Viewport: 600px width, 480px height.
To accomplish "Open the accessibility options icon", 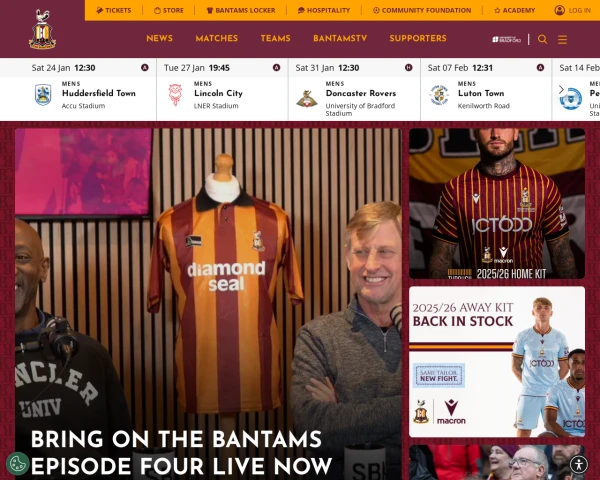I will point(579,465).
